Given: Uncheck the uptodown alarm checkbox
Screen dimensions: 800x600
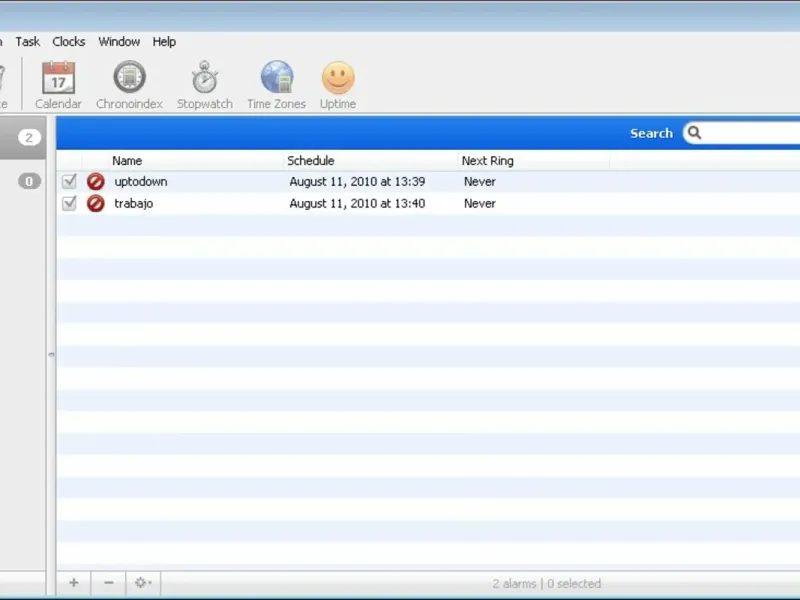Looking at the screenshot, I should [69, 181].
